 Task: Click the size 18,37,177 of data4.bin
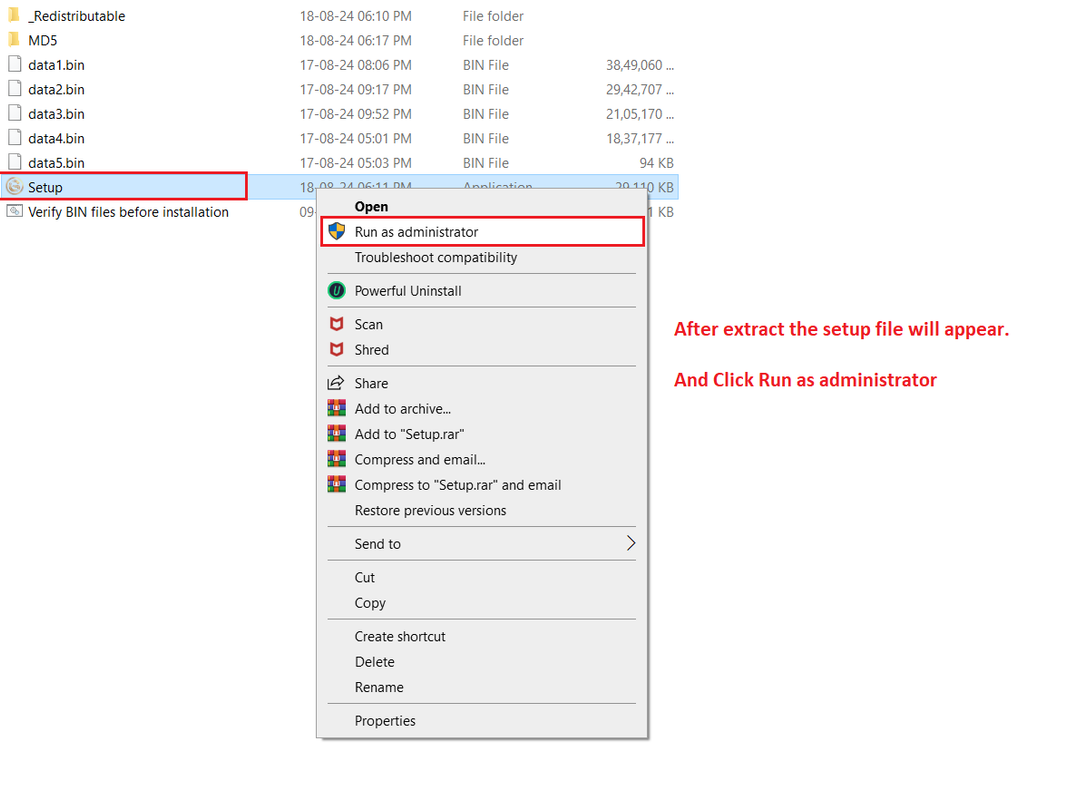pos(640,138)
